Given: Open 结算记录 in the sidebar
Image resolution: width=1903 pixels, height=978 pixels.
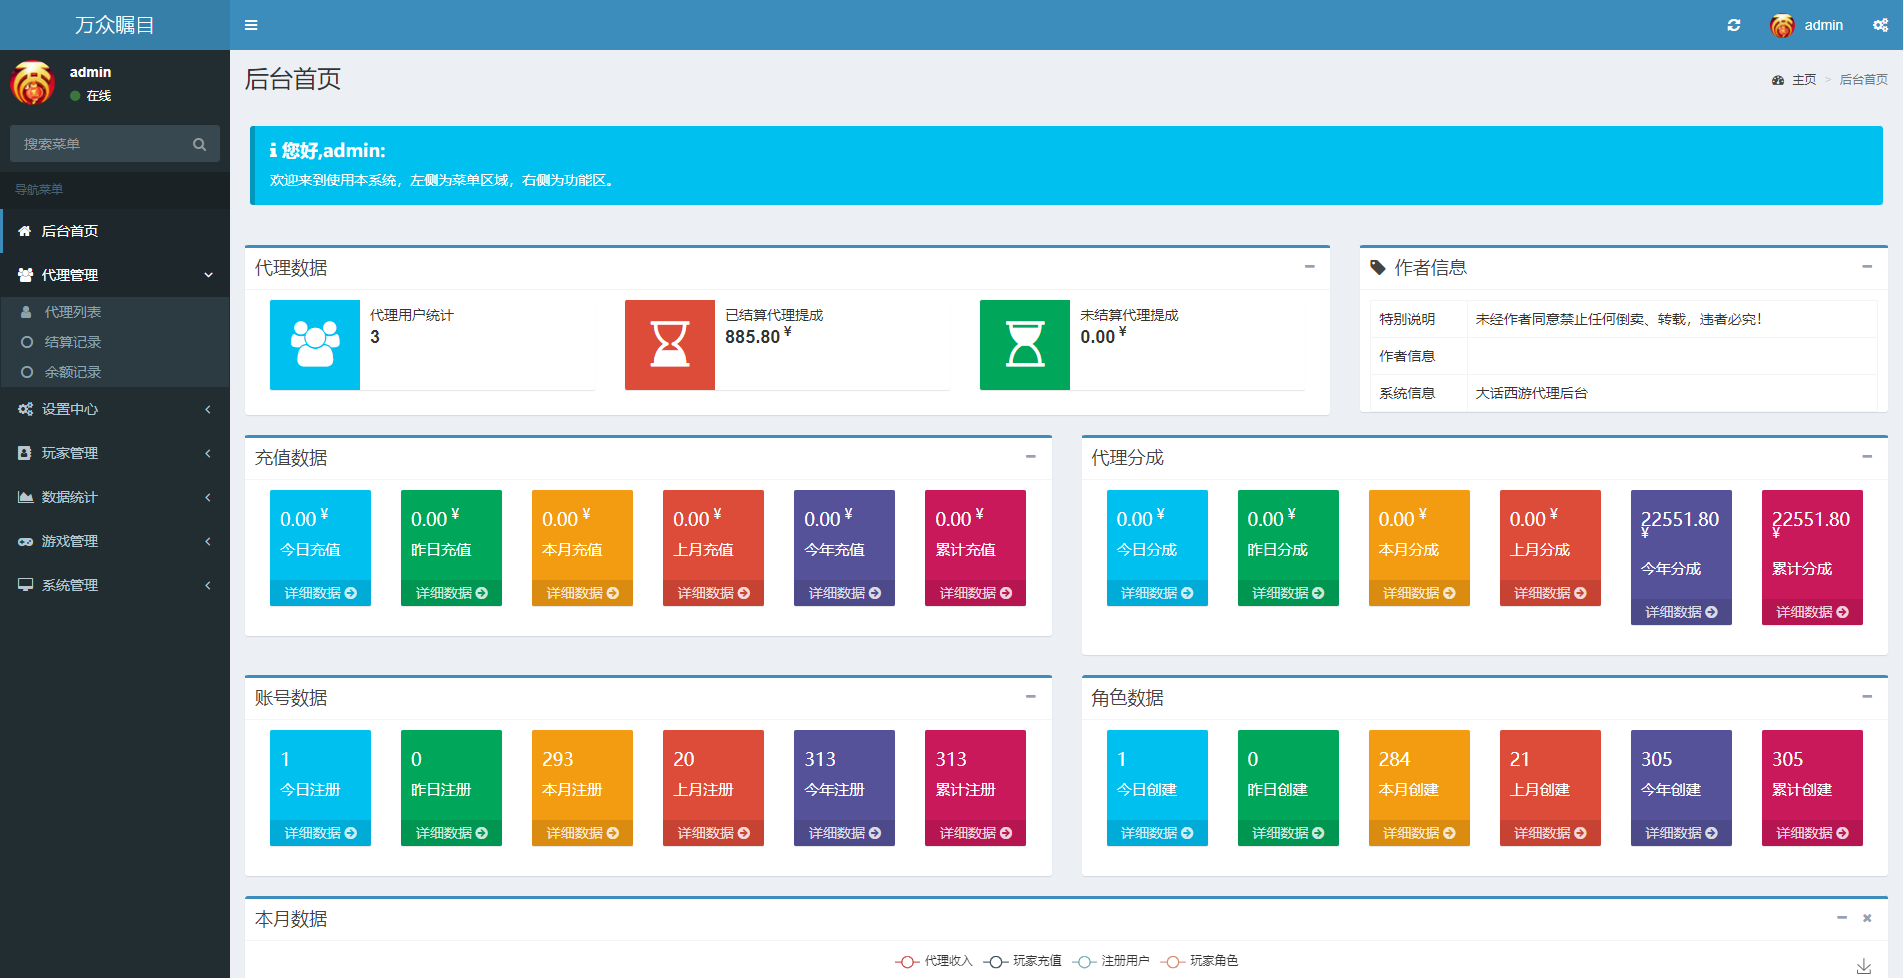Looking at the screenshot, I should (73, 342).
